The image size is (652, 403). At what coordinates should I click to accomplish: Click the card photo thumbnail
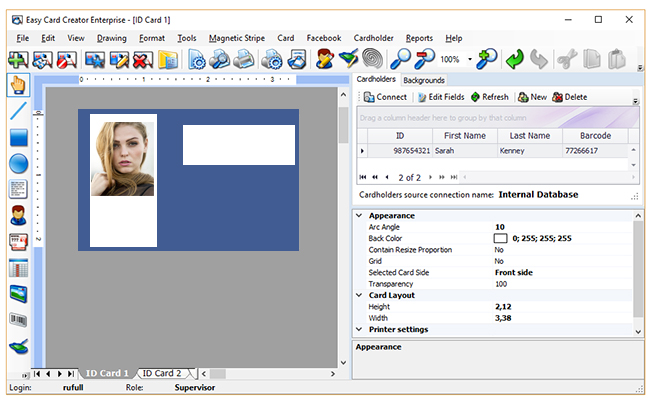pyautogui.click(x=123, y=159)
